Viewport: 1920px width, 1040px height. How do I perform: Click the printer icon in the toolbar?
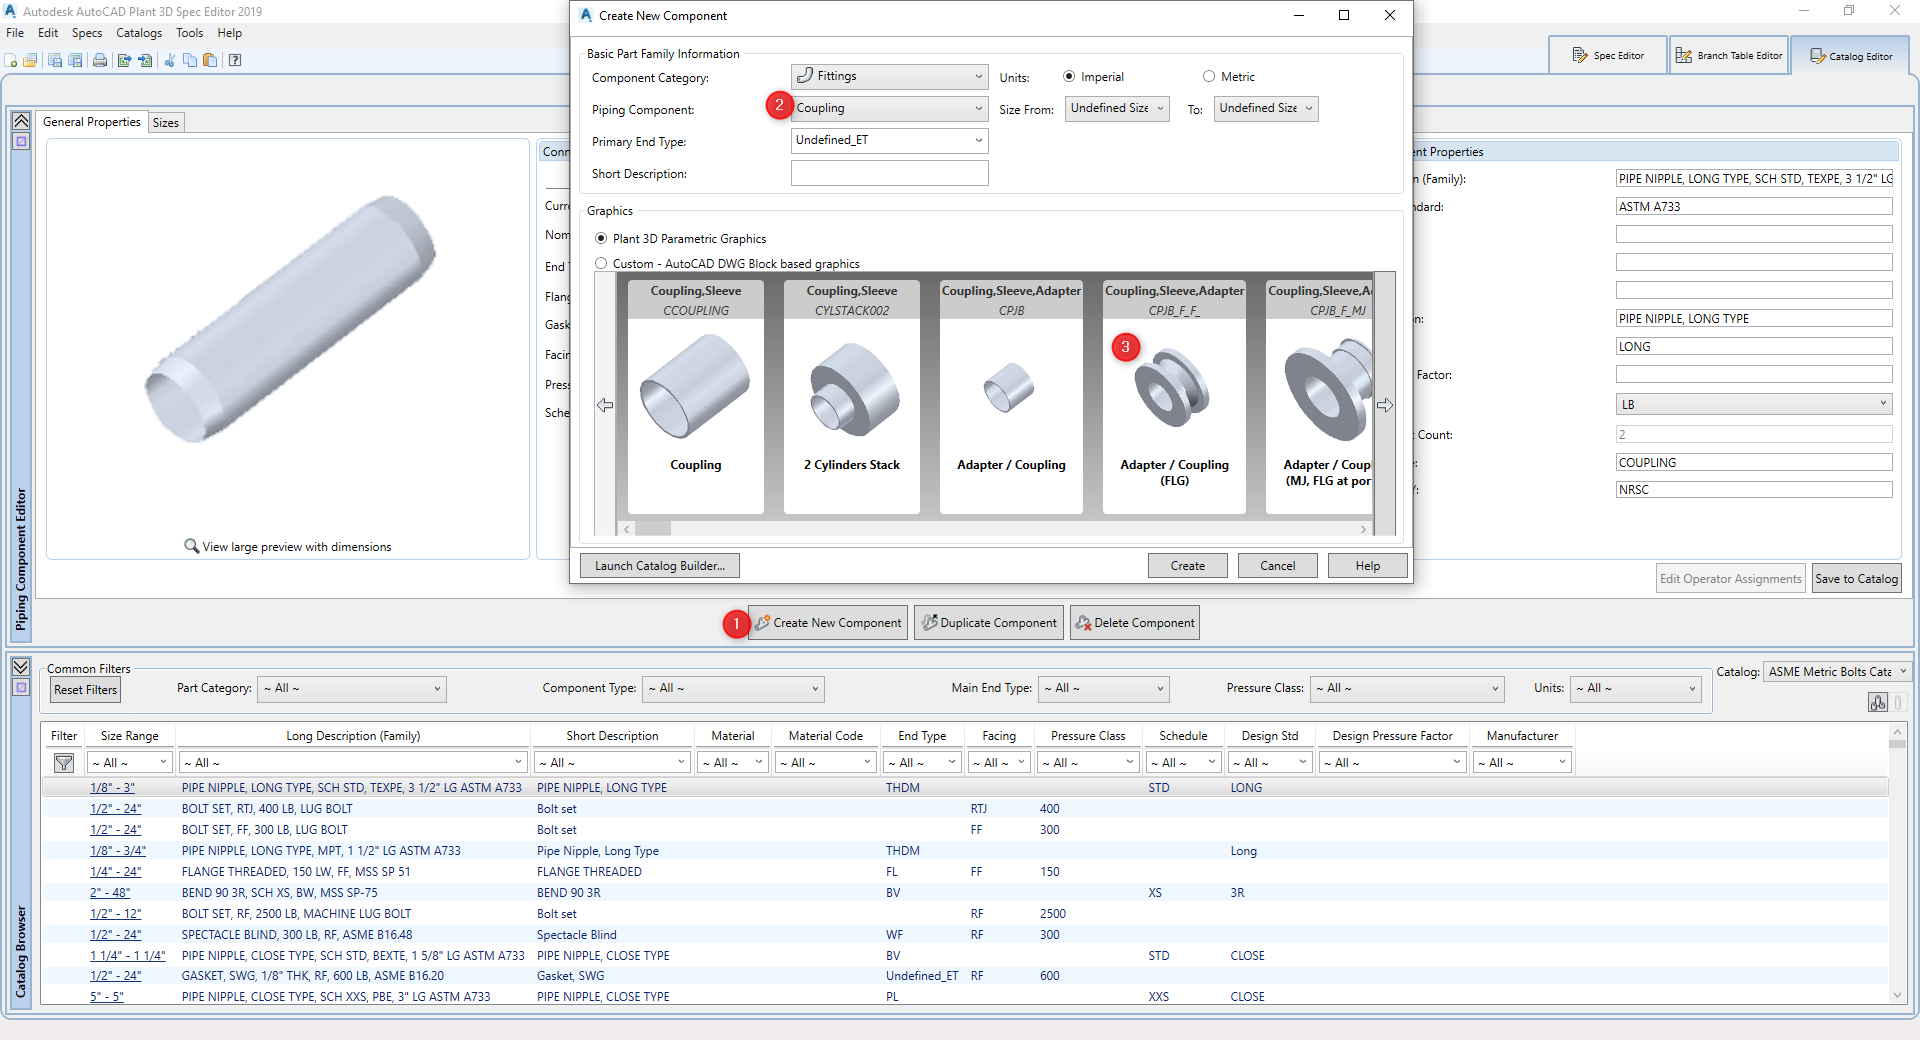click(99, 60)
